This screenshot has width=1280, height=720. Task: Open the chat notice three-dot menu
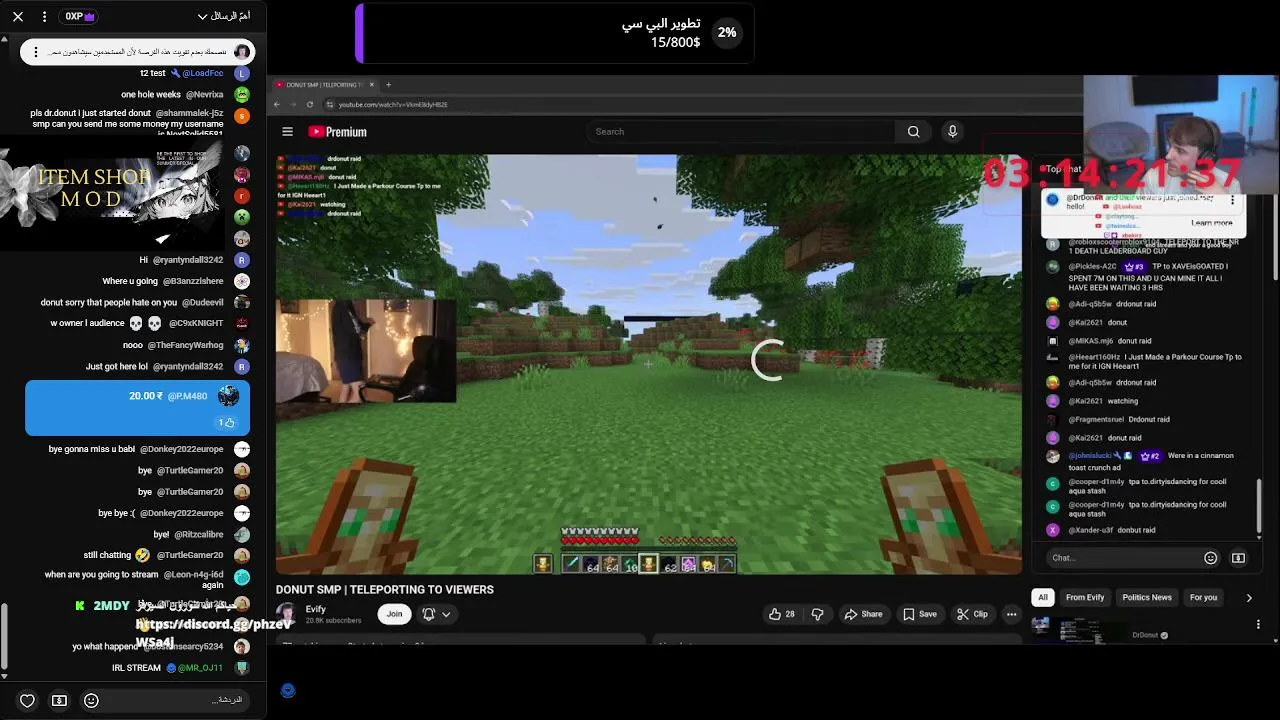[x=1232, y=200]
